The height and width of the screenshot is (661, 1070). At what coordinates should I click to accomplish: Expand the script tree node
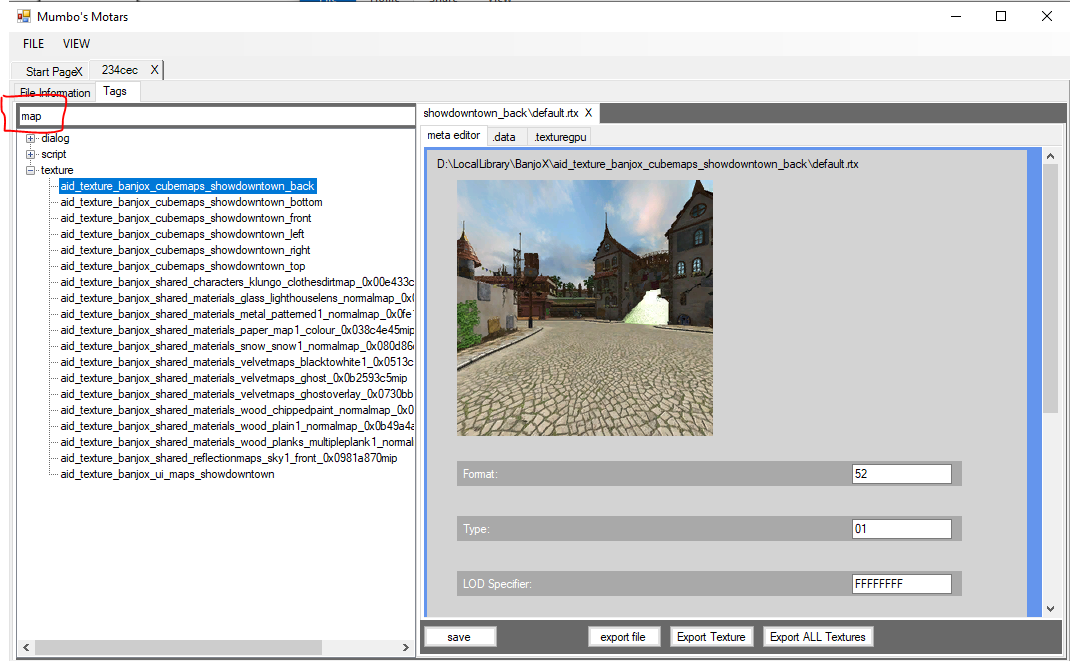(x=30, y=154)
